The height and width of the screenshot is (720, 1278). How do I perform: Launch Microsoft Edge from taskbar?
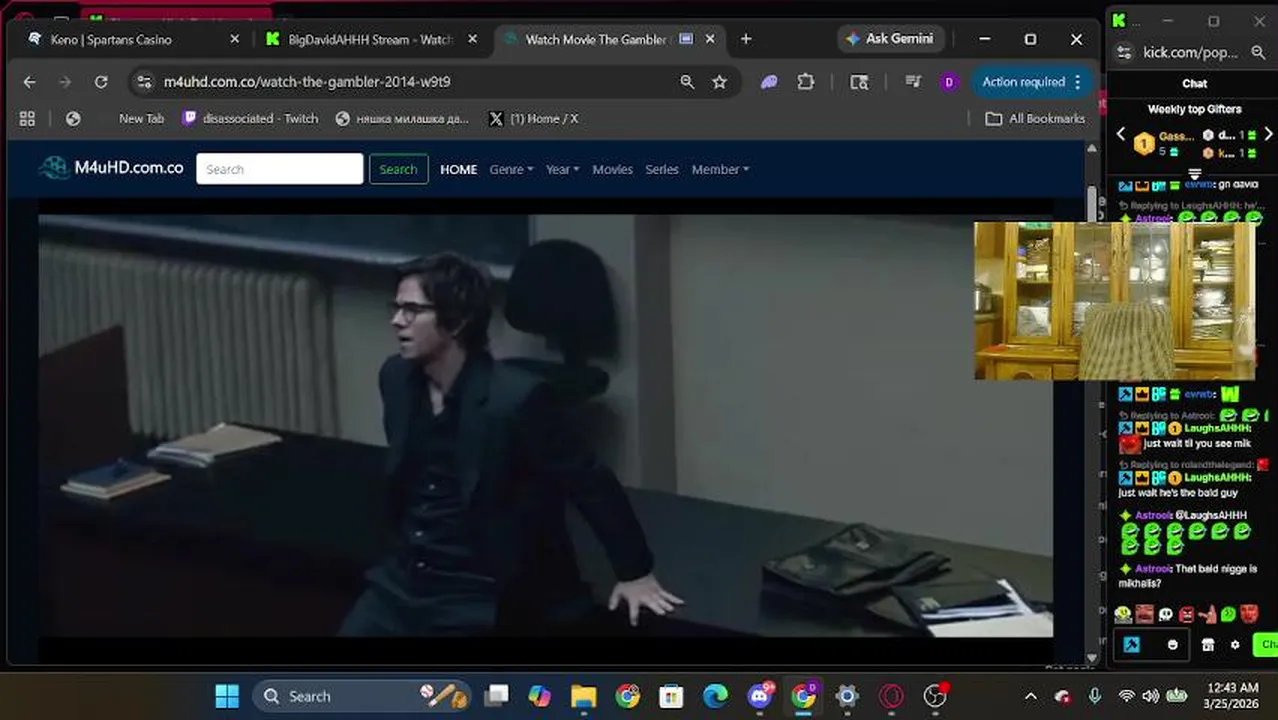(x=715, y=696)
